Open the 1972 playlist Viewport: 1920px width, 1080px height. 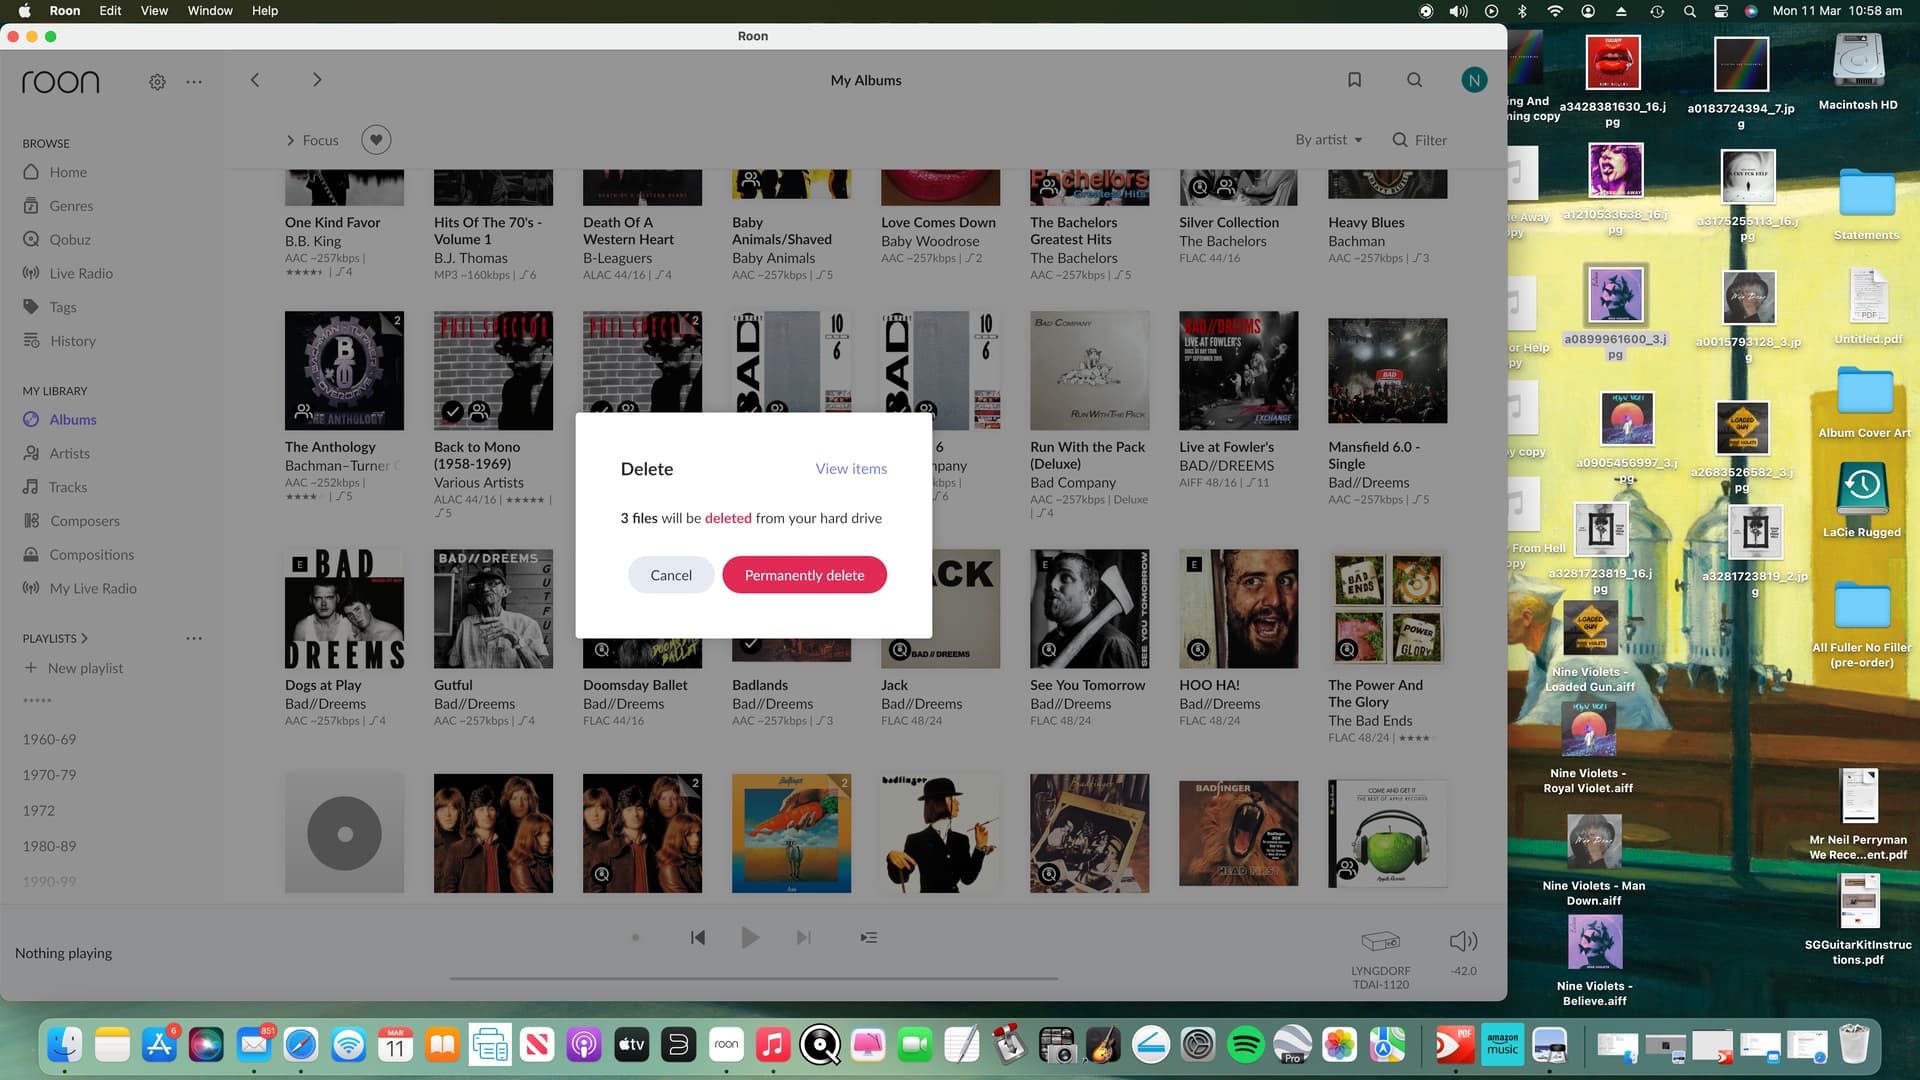tap(39, 811)
